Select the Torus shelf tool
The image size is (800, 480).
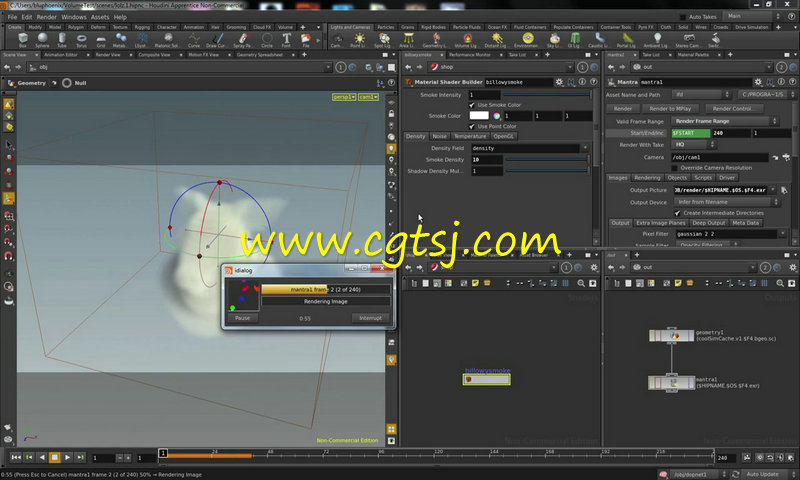tap(81, 40)
